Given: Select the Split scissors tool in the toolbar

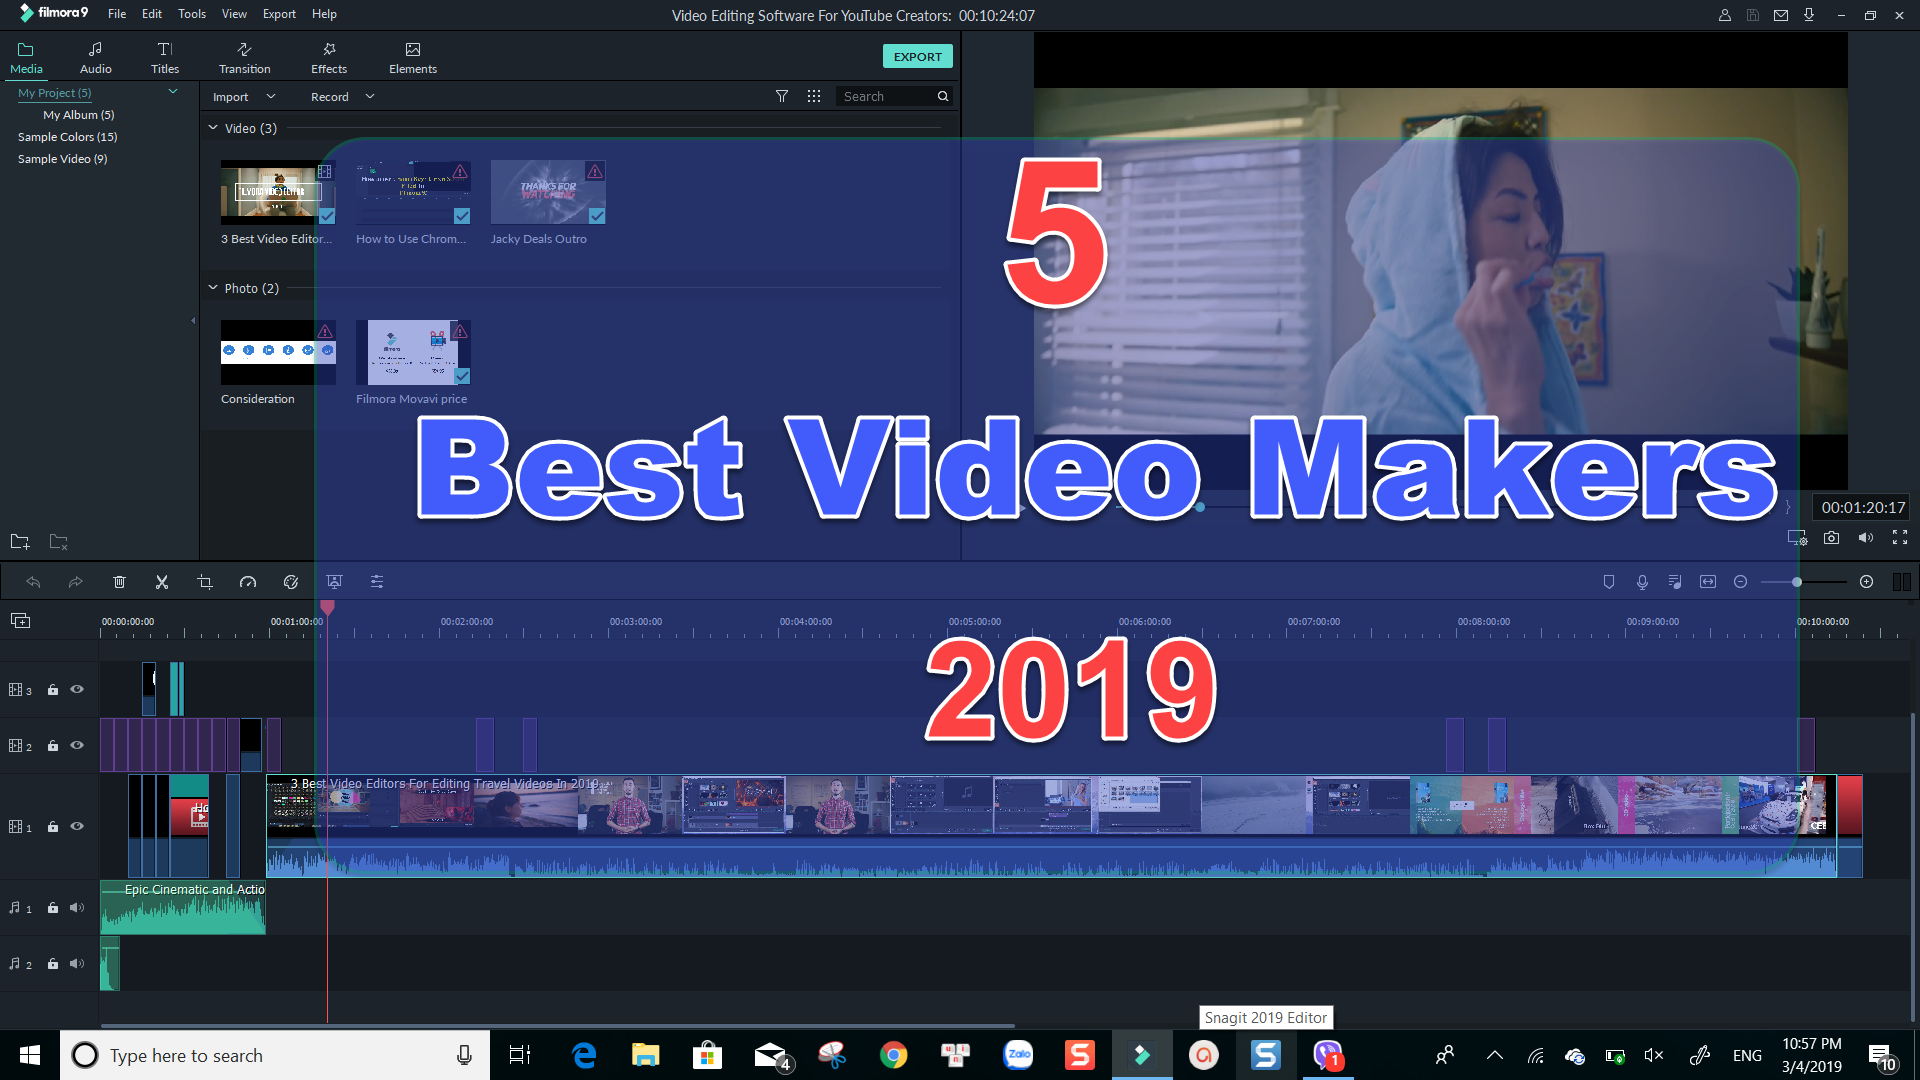Looking at the screenshot, I should point(161,581).
